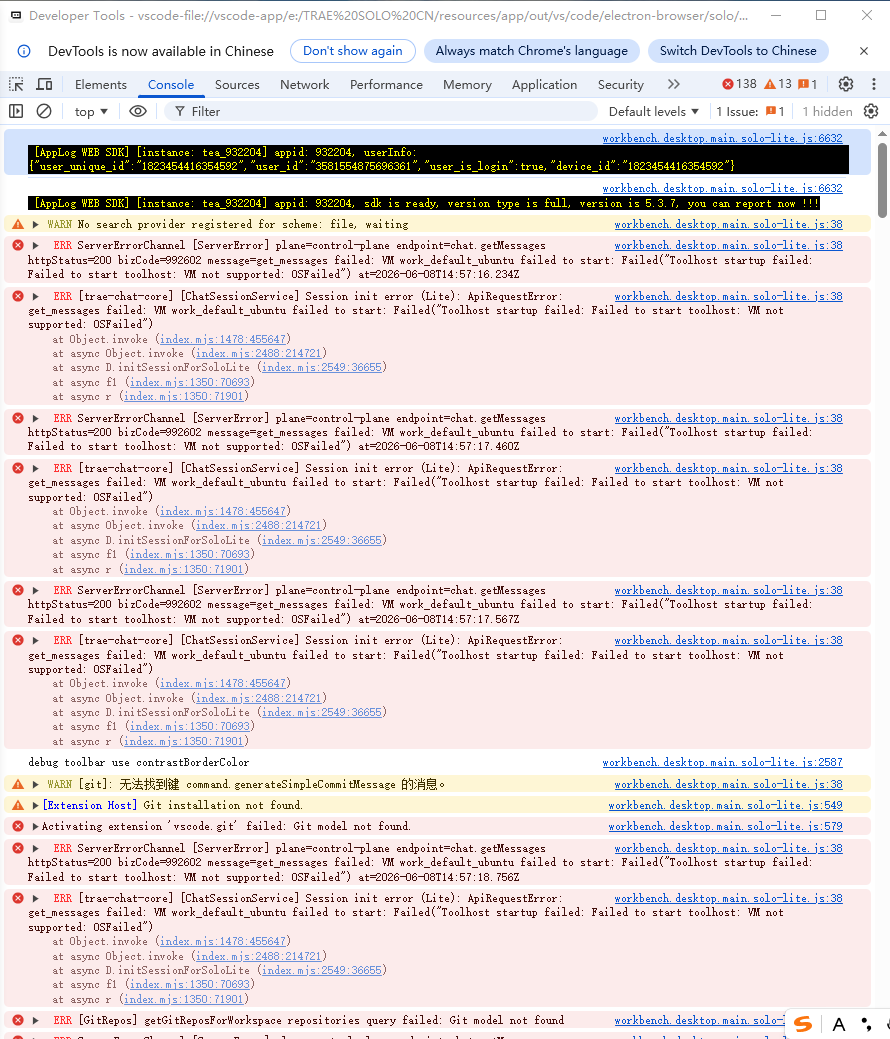The width and height of the screenshot is (890, 1039).
Task: Expand the GitRepos getGitReposForWorkspace error
Action: 36,1020
